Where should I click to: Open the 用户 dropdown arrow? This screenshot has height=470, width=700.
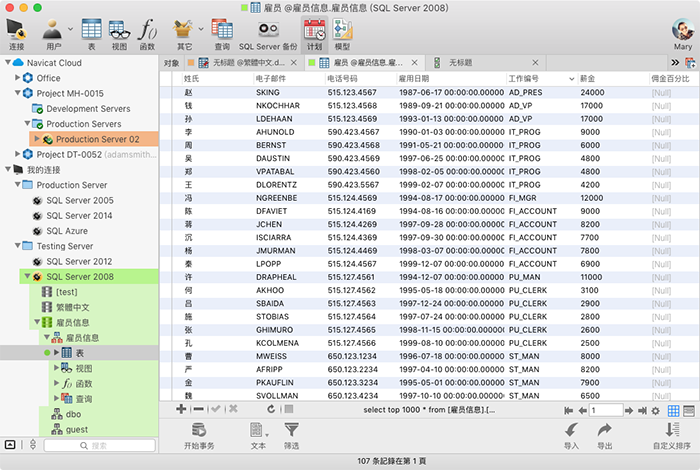[x=70, y=29]
